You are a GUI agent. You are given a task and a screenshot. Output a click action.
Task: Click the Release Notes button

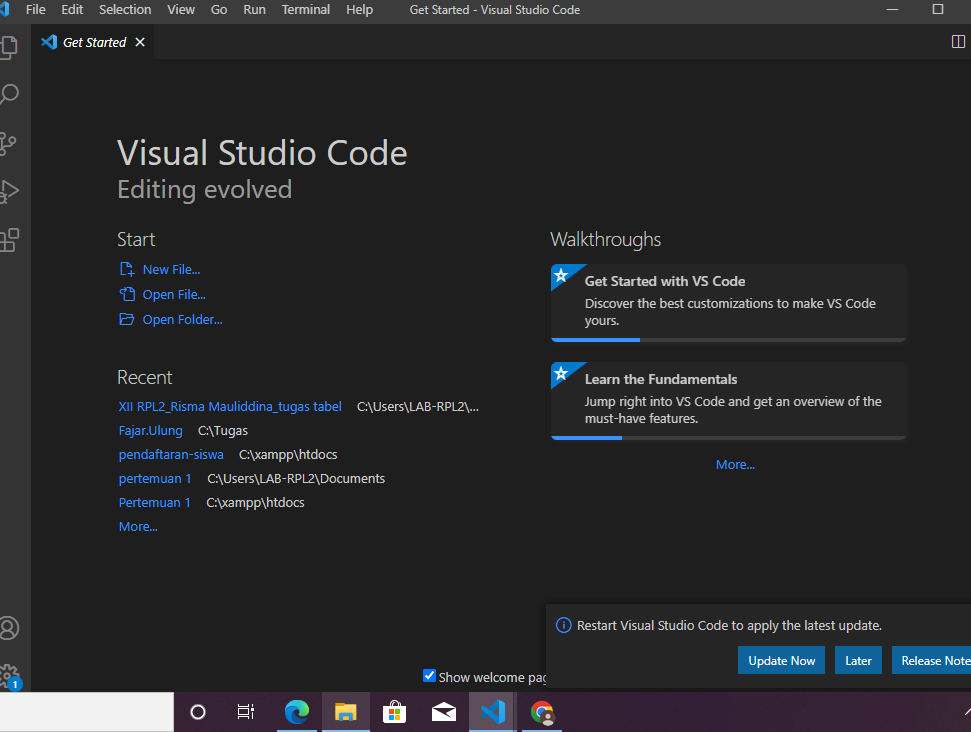pos(931,660)
